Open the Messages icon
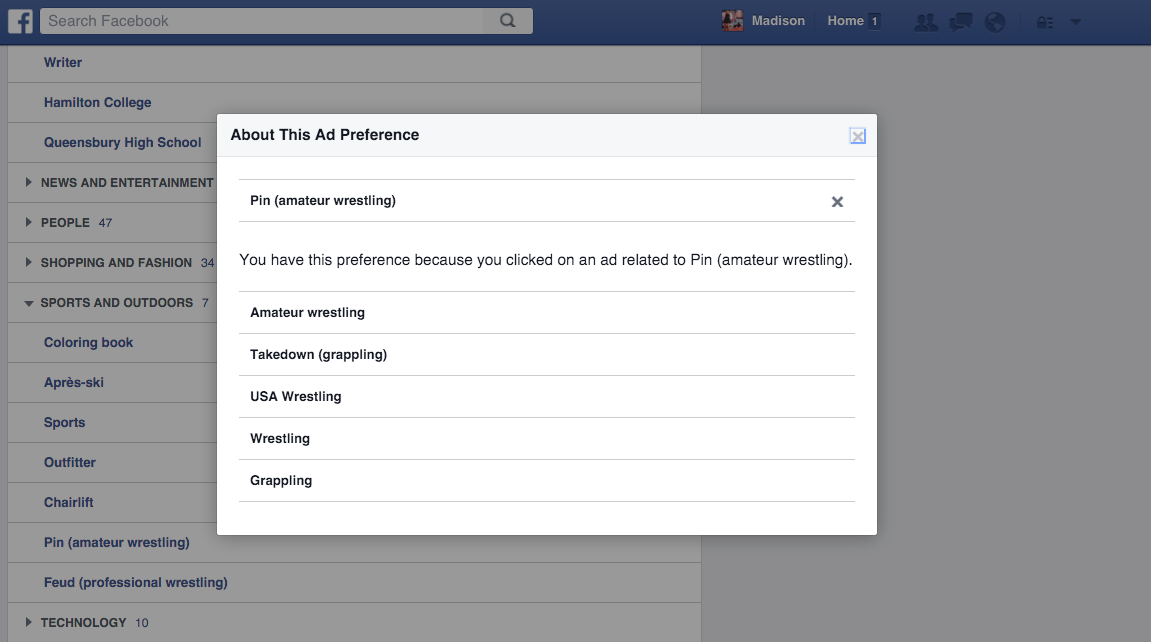 [x=960, y=22]
